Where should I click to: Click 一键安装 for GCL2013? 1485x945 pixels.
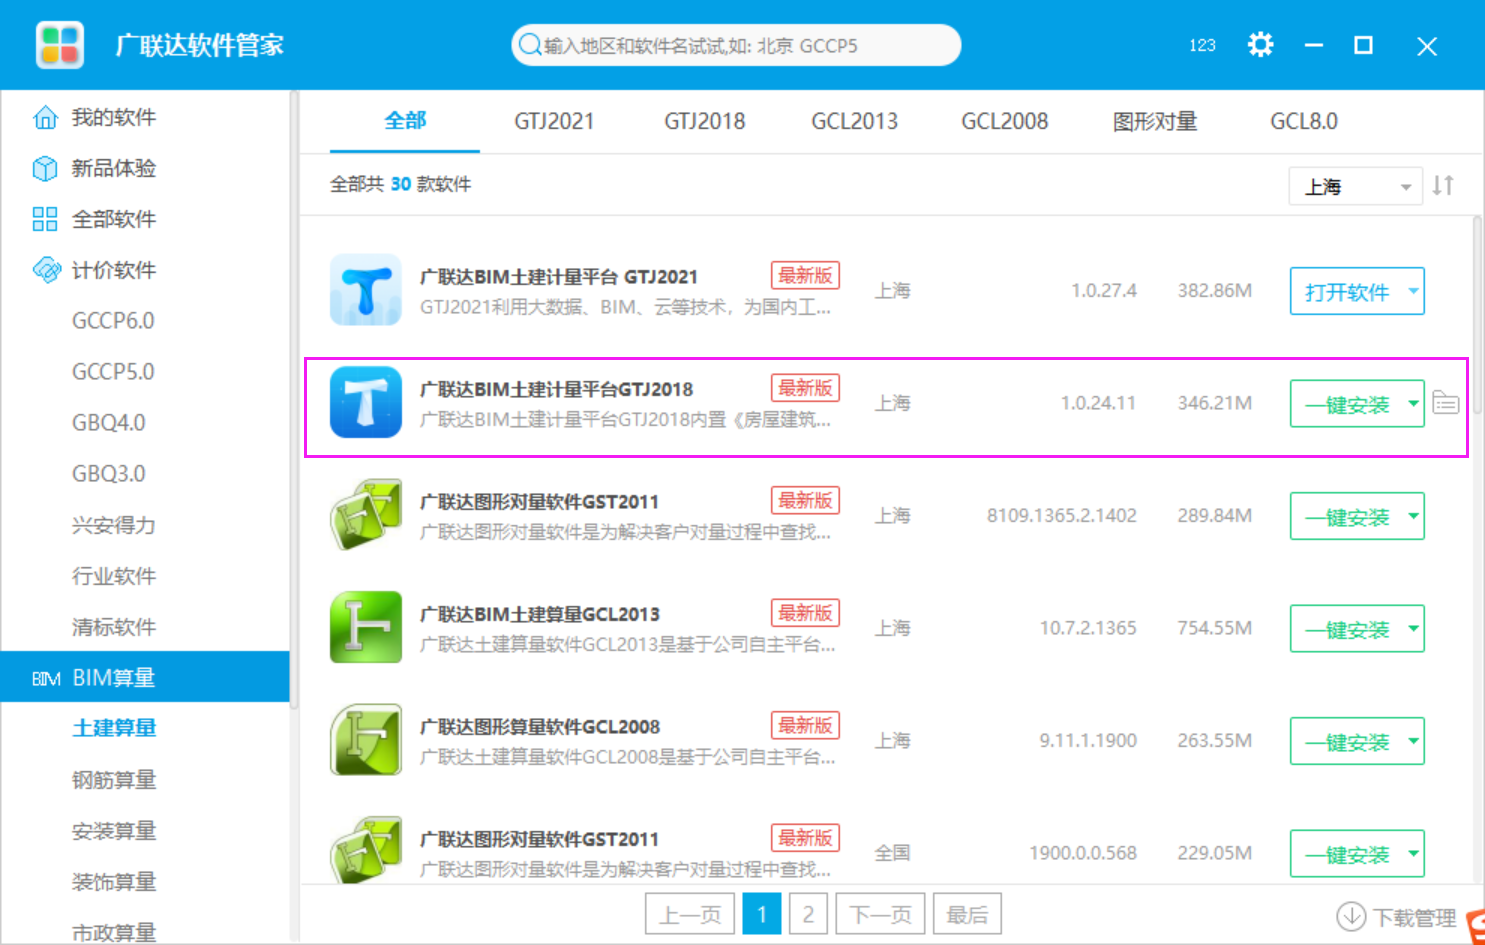(x=1346, y=629)
